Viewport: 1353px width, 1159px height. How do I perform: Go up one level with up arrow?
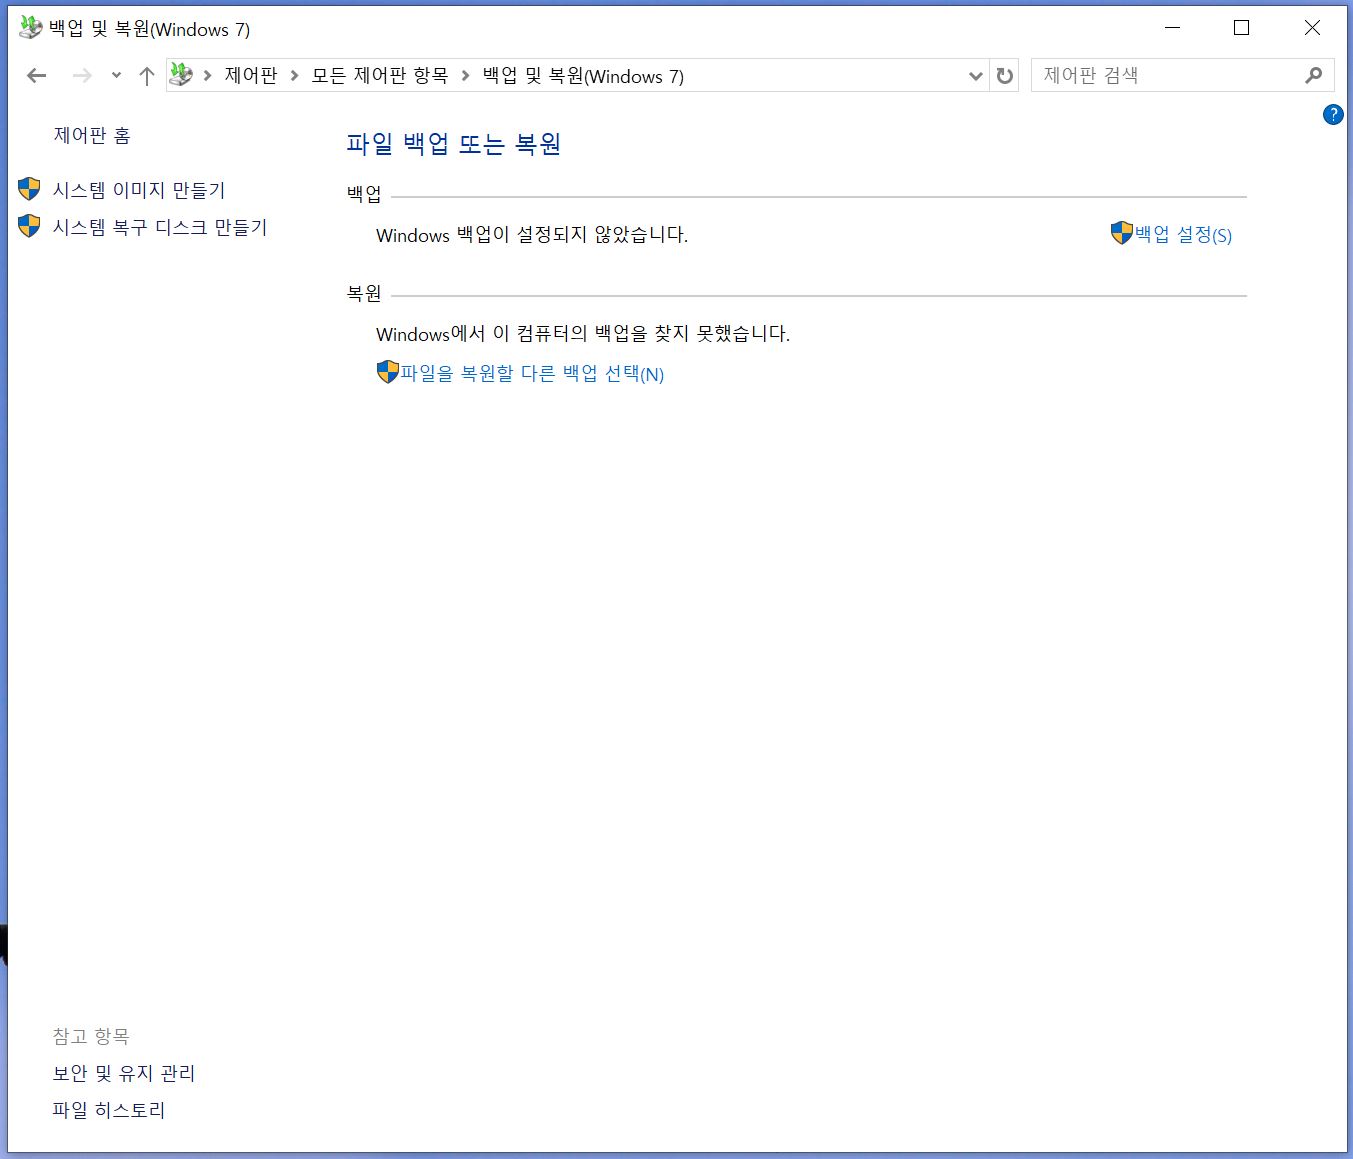point(147,76)
